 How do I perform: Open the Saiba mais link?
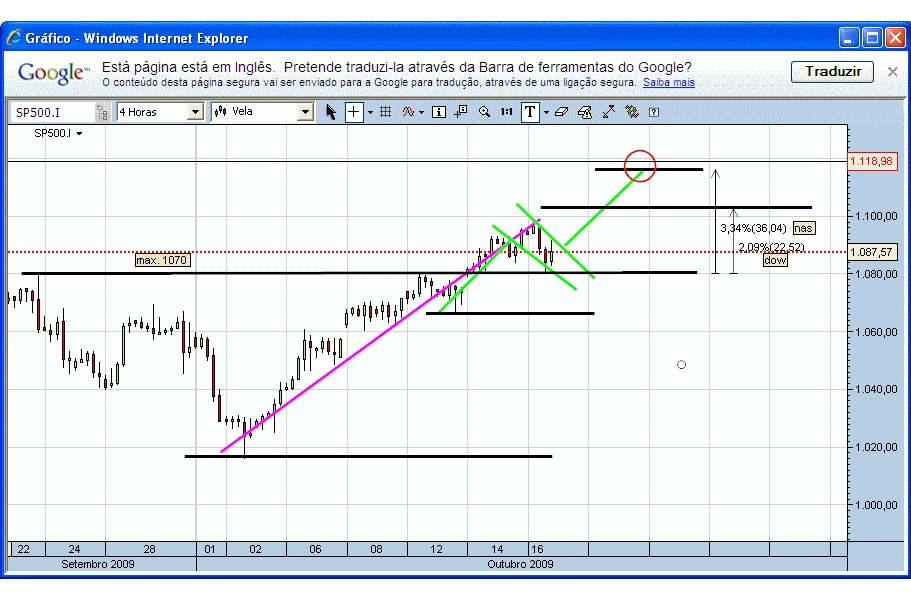click(x=669, y=82)
